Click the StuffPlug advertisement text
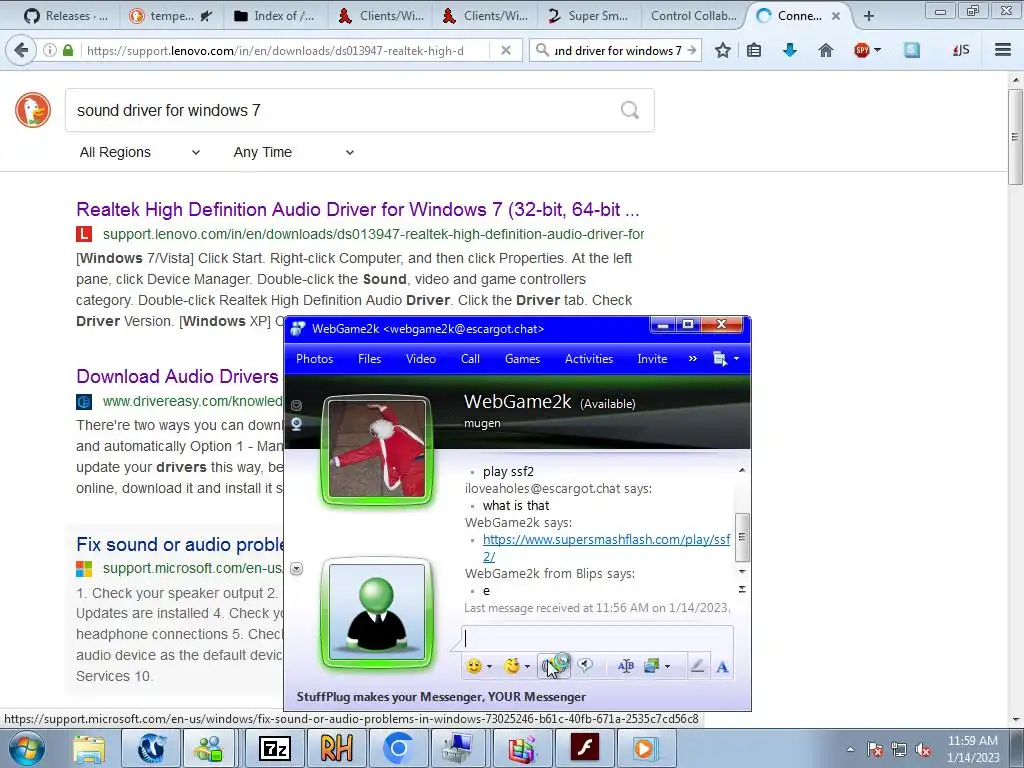Screen dimensions: 1024x768 (x=441, y=697)
